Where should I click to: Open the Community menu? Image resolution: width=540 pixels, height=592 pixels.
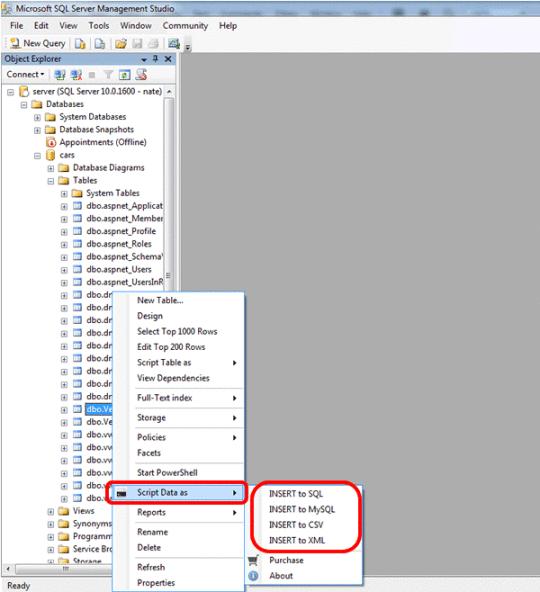[x=185, y=26]
